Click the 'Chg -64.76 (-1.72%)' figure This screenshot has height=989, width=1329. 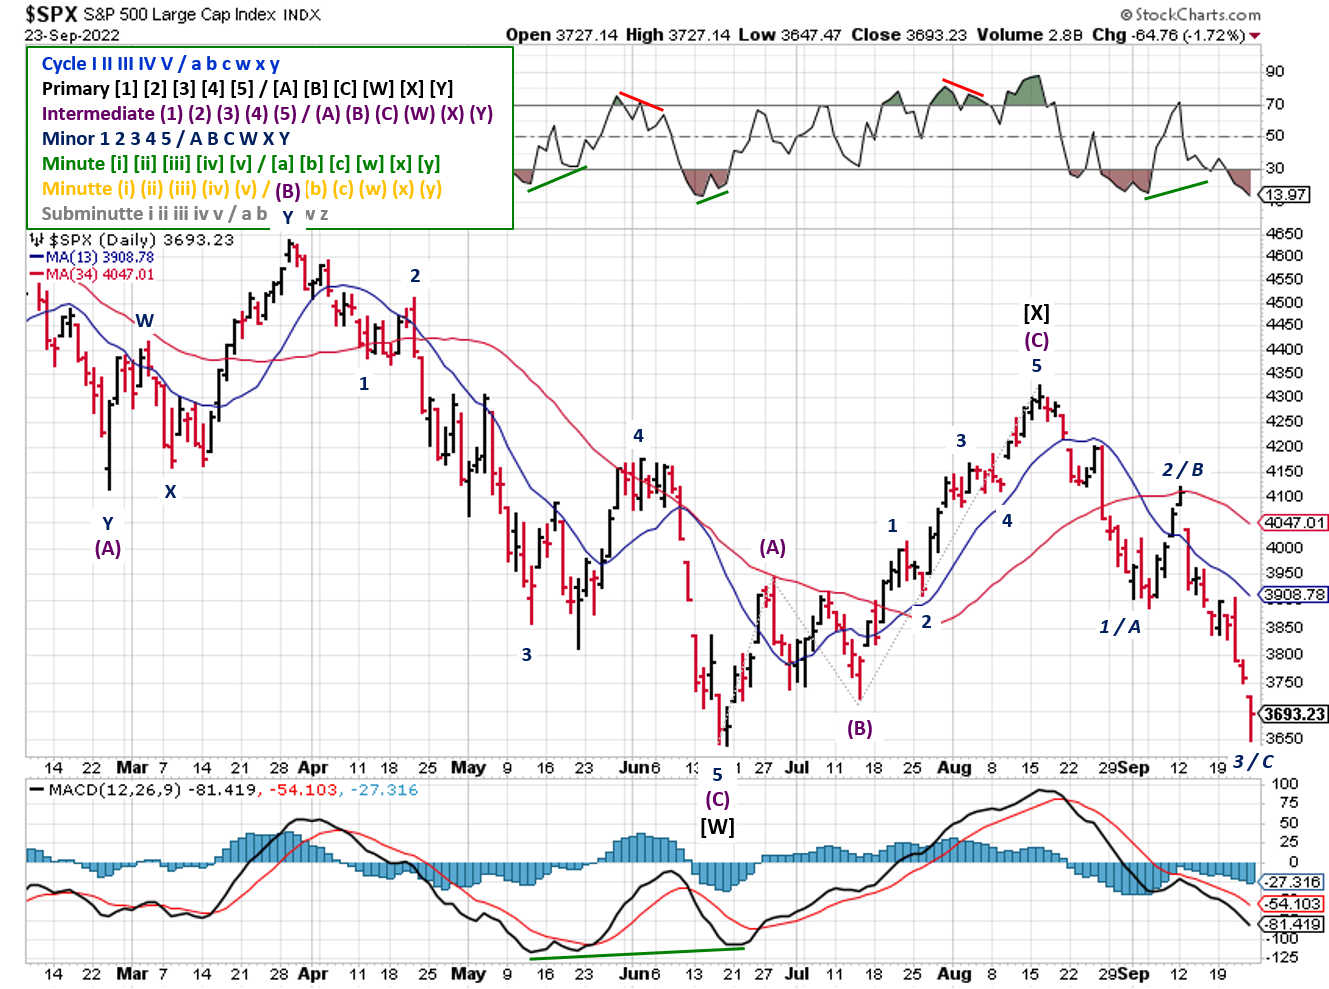click(x=1168, y=35)
